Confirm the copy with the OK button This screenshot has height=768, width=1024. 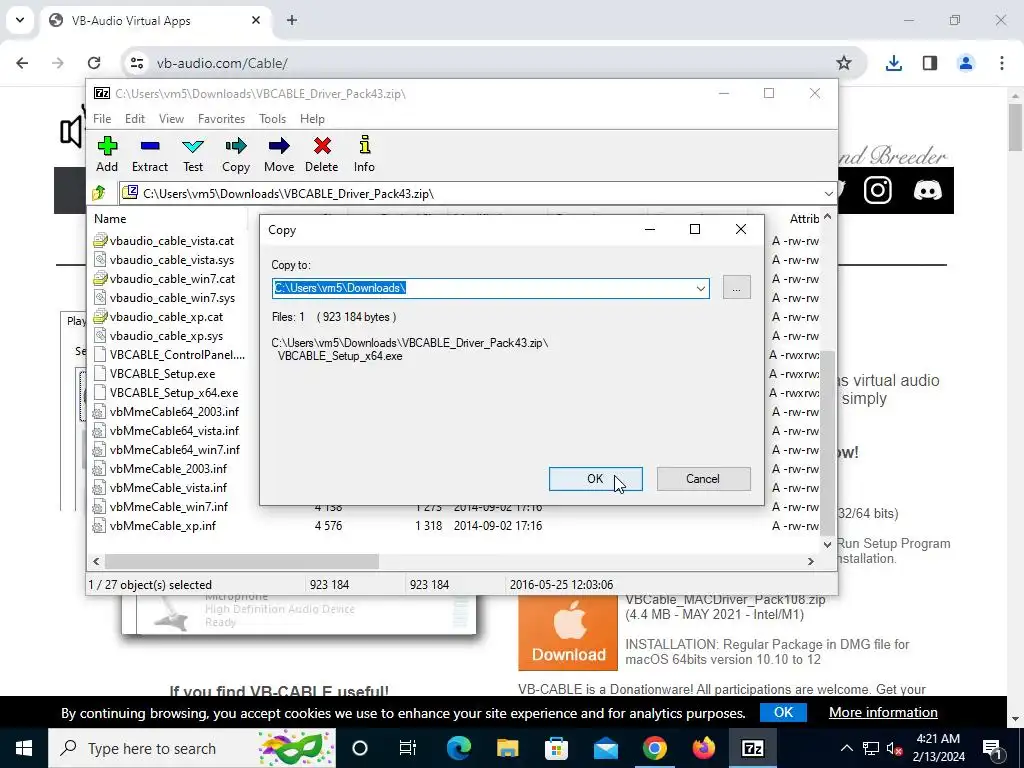pyautogui.click(x=596, y=479)
